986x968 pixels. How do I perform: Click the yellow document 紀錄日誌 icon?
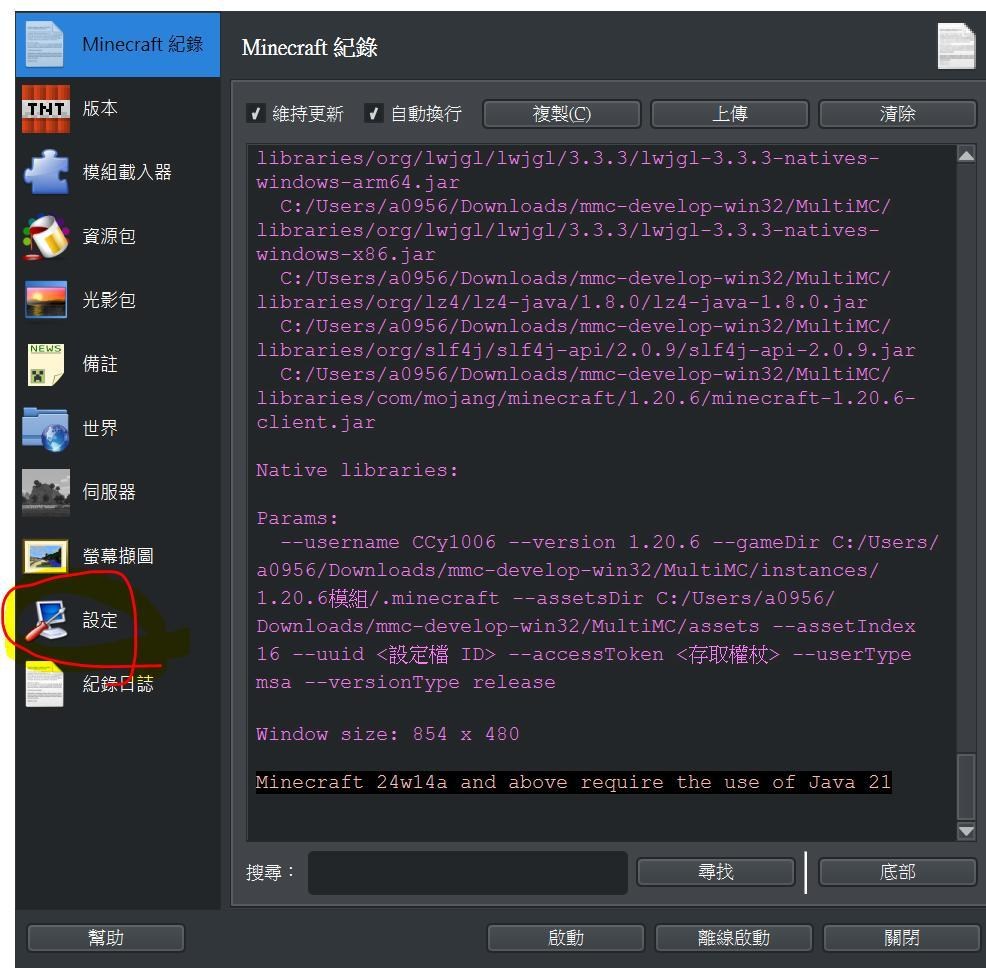click(x=44, y=684)
